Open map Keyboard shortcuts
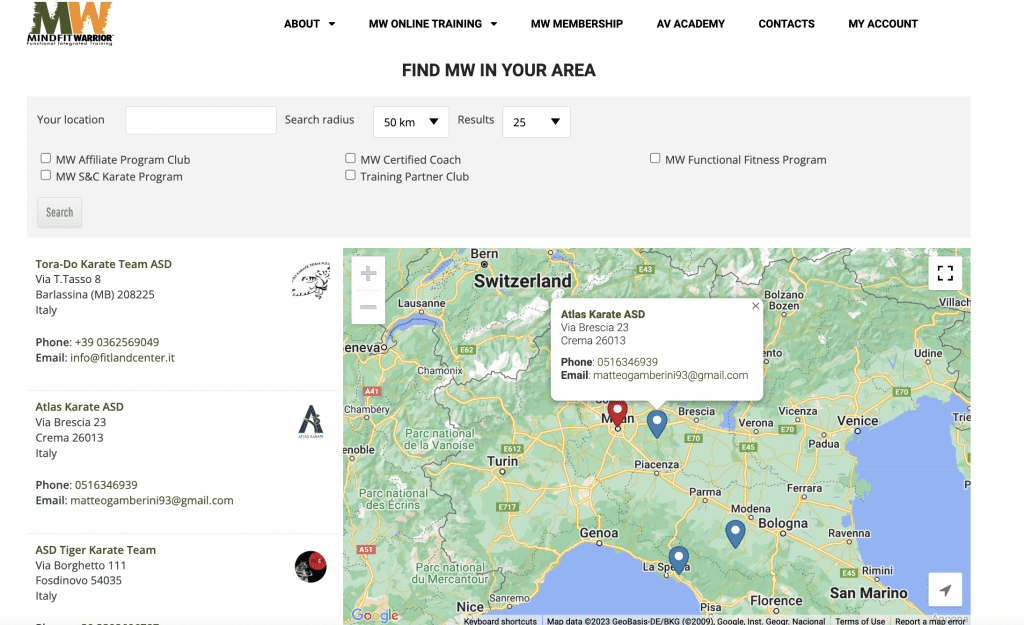 500,621
